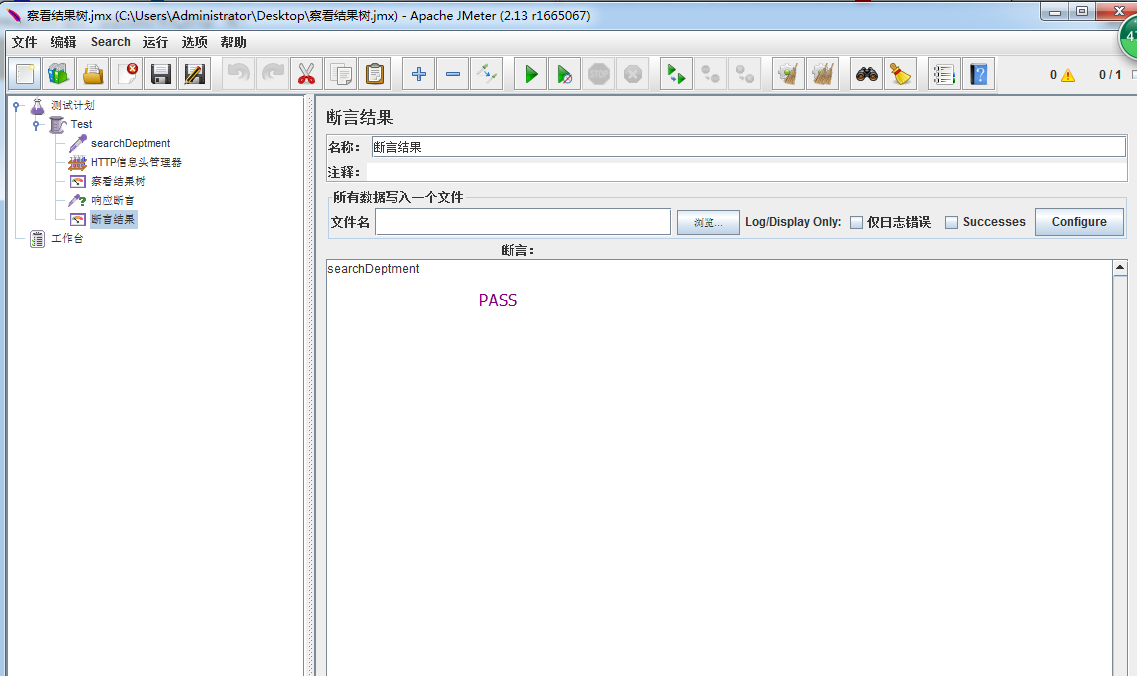Click the warning triangle error counter

1067,75
